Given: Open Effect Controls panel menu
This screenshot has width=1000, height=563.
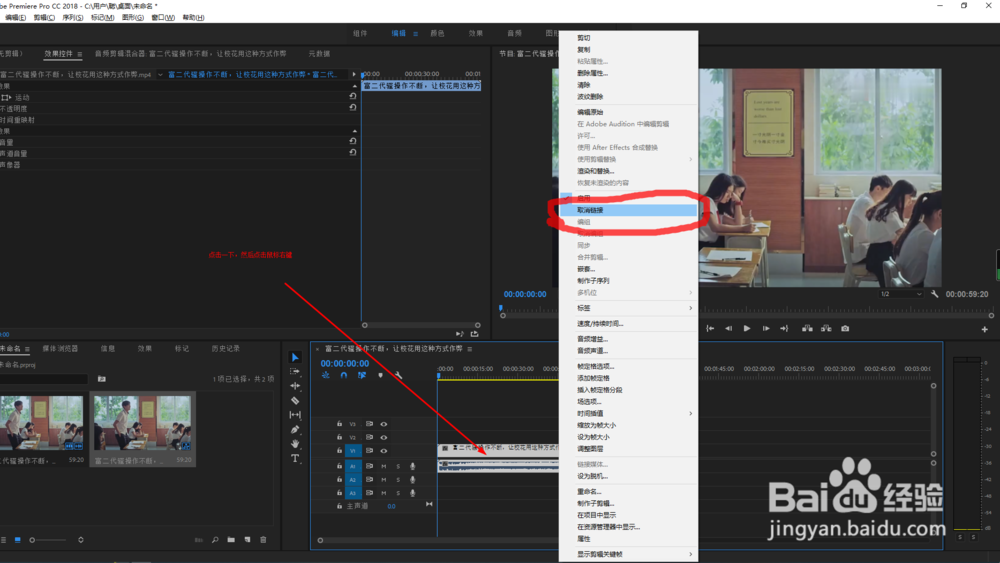Looking at the screenshot, I should pyautogui.click(x=80, y=54).
